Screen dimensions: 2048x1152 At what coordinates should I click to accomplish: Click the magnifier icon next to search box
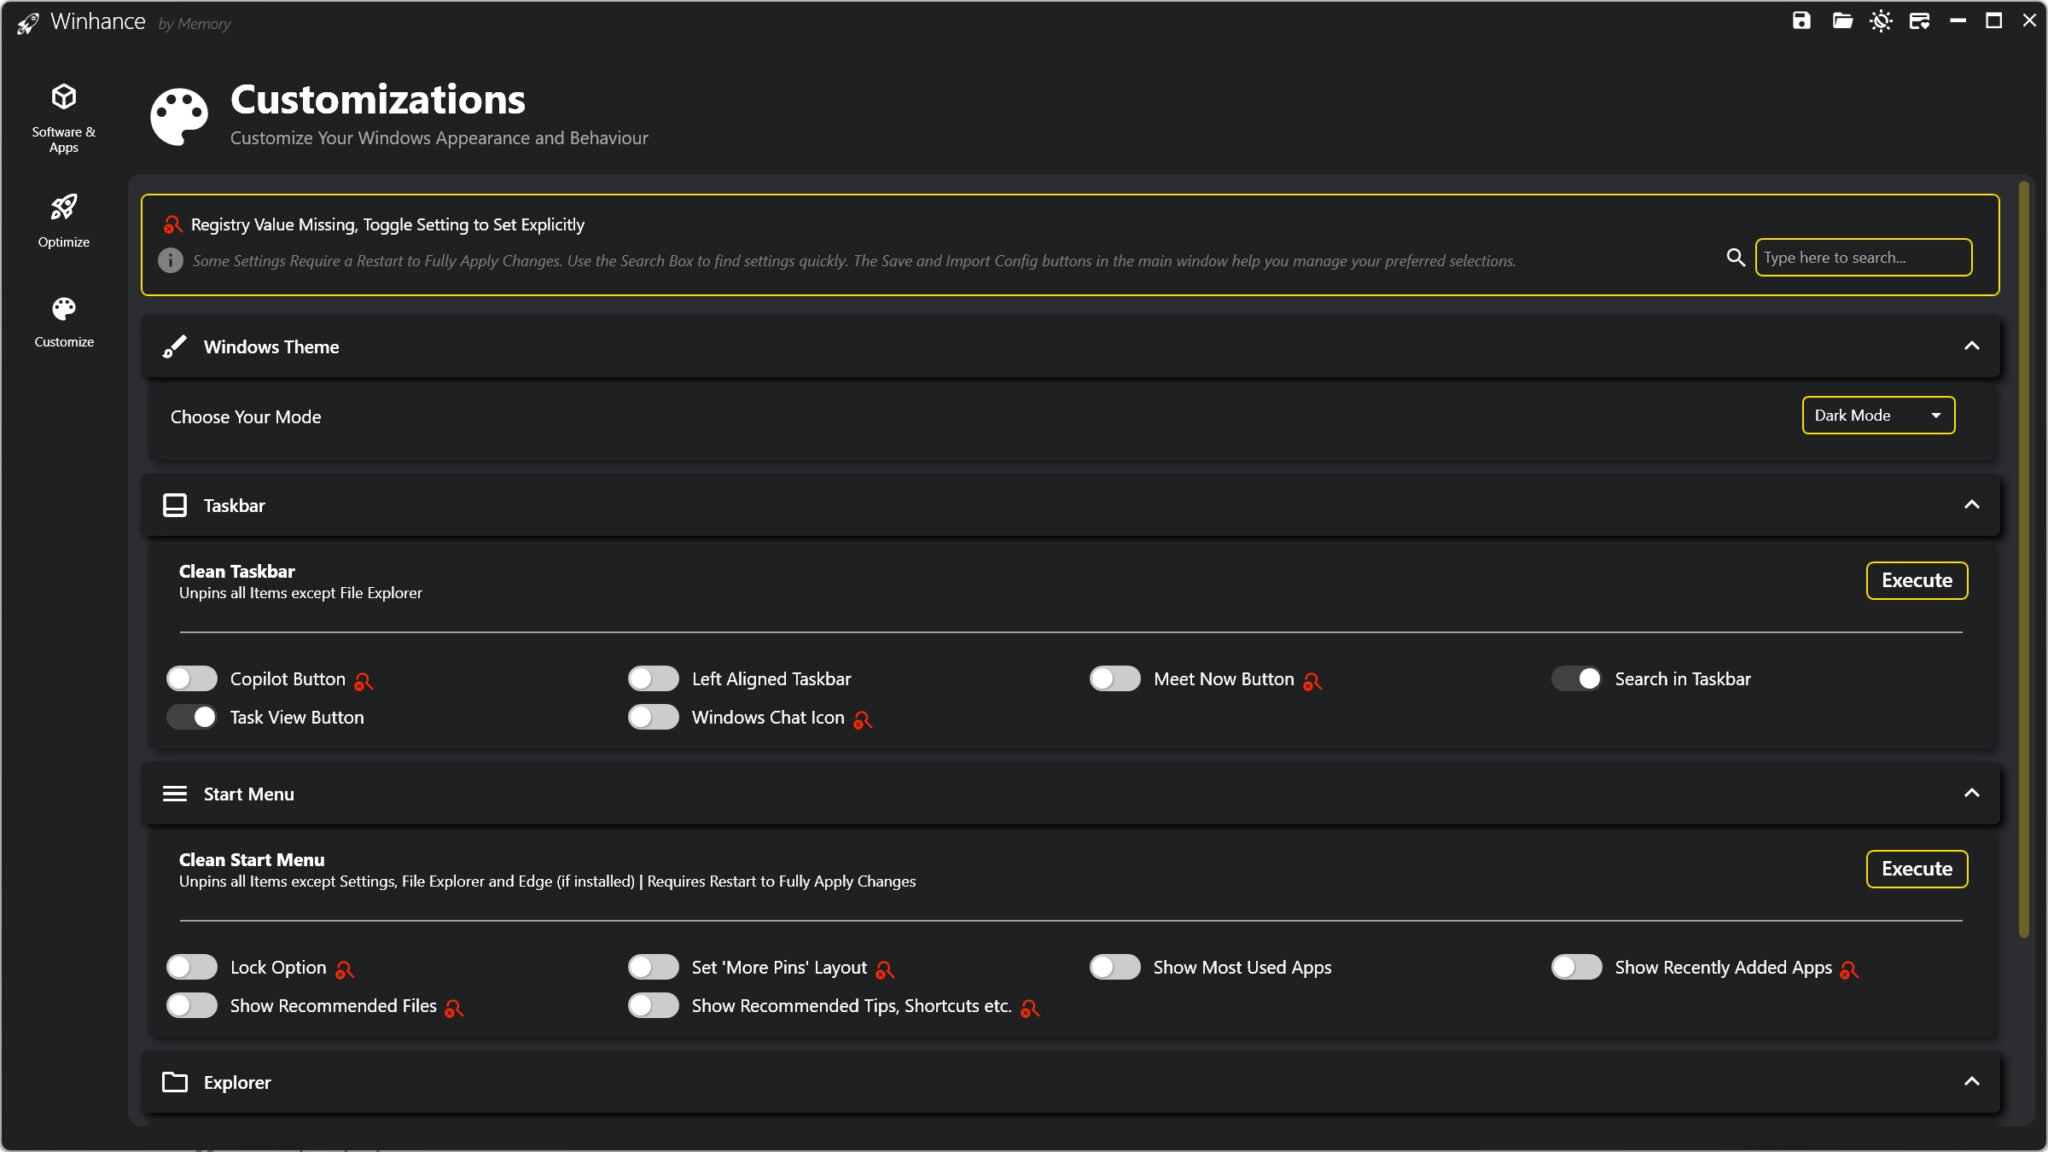[1736, 257]
